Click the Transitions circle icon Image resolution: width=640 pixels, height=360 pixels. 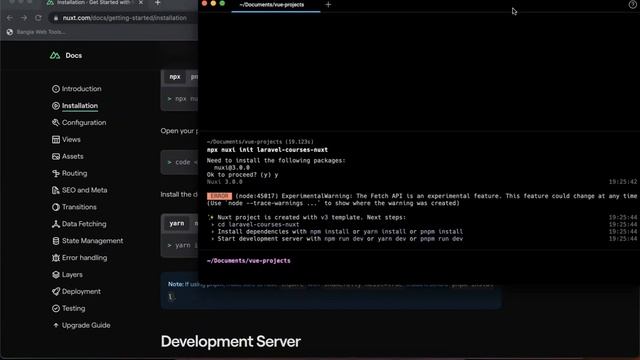(56, 207)
